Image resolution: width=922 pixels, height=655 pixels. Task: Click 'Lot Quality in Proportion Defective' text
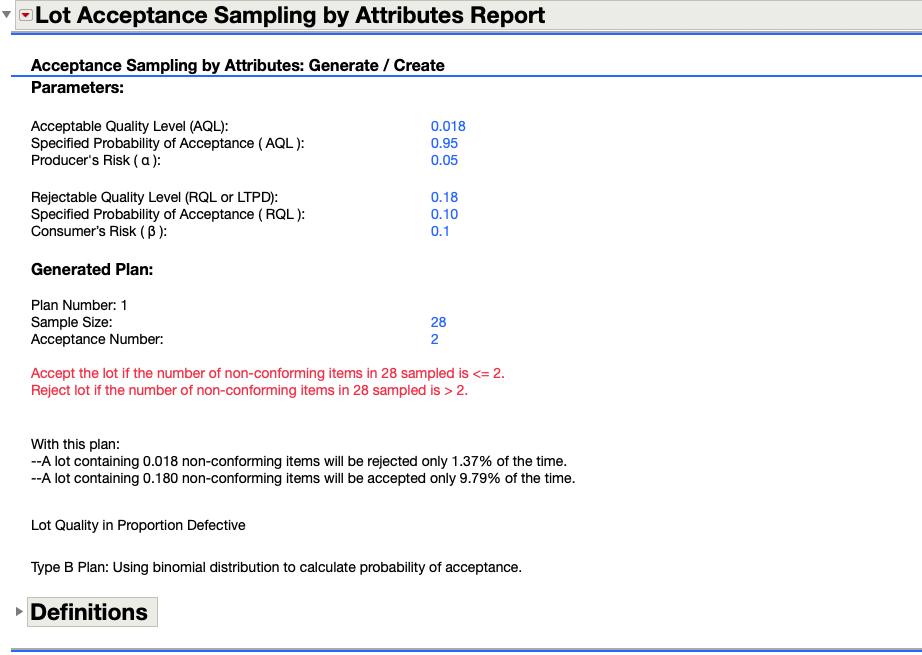[x=138, y=526]
